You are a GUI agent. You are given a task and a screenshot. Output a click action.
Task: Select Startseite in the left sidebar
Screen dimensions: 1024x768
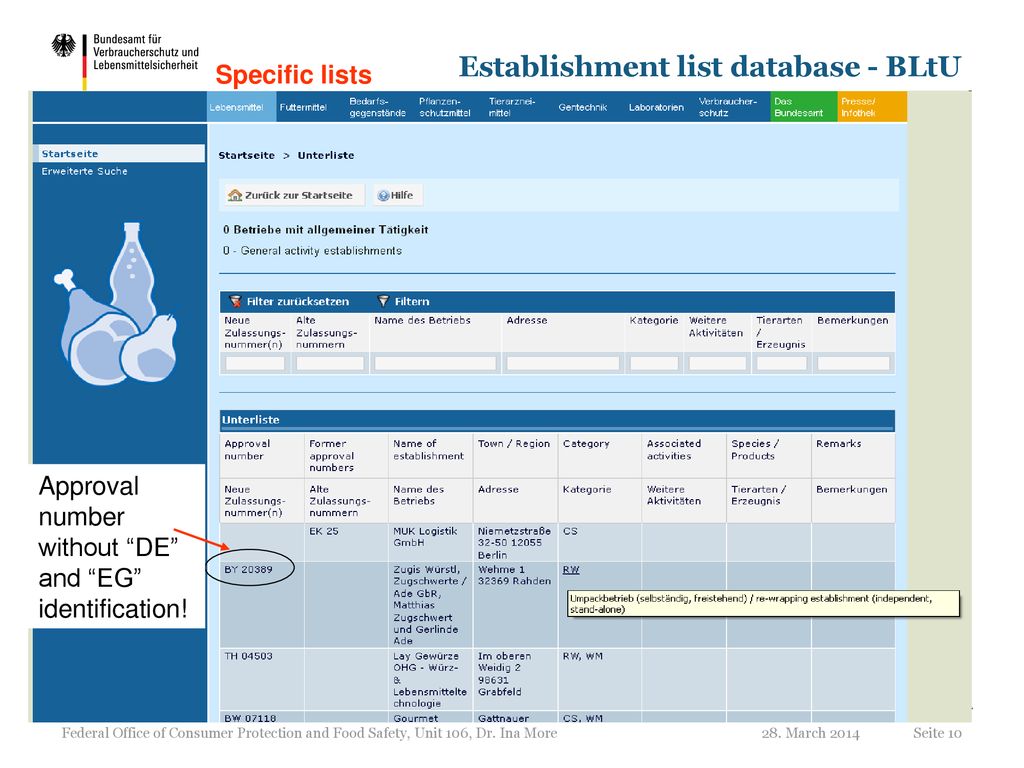click(119, 153)
